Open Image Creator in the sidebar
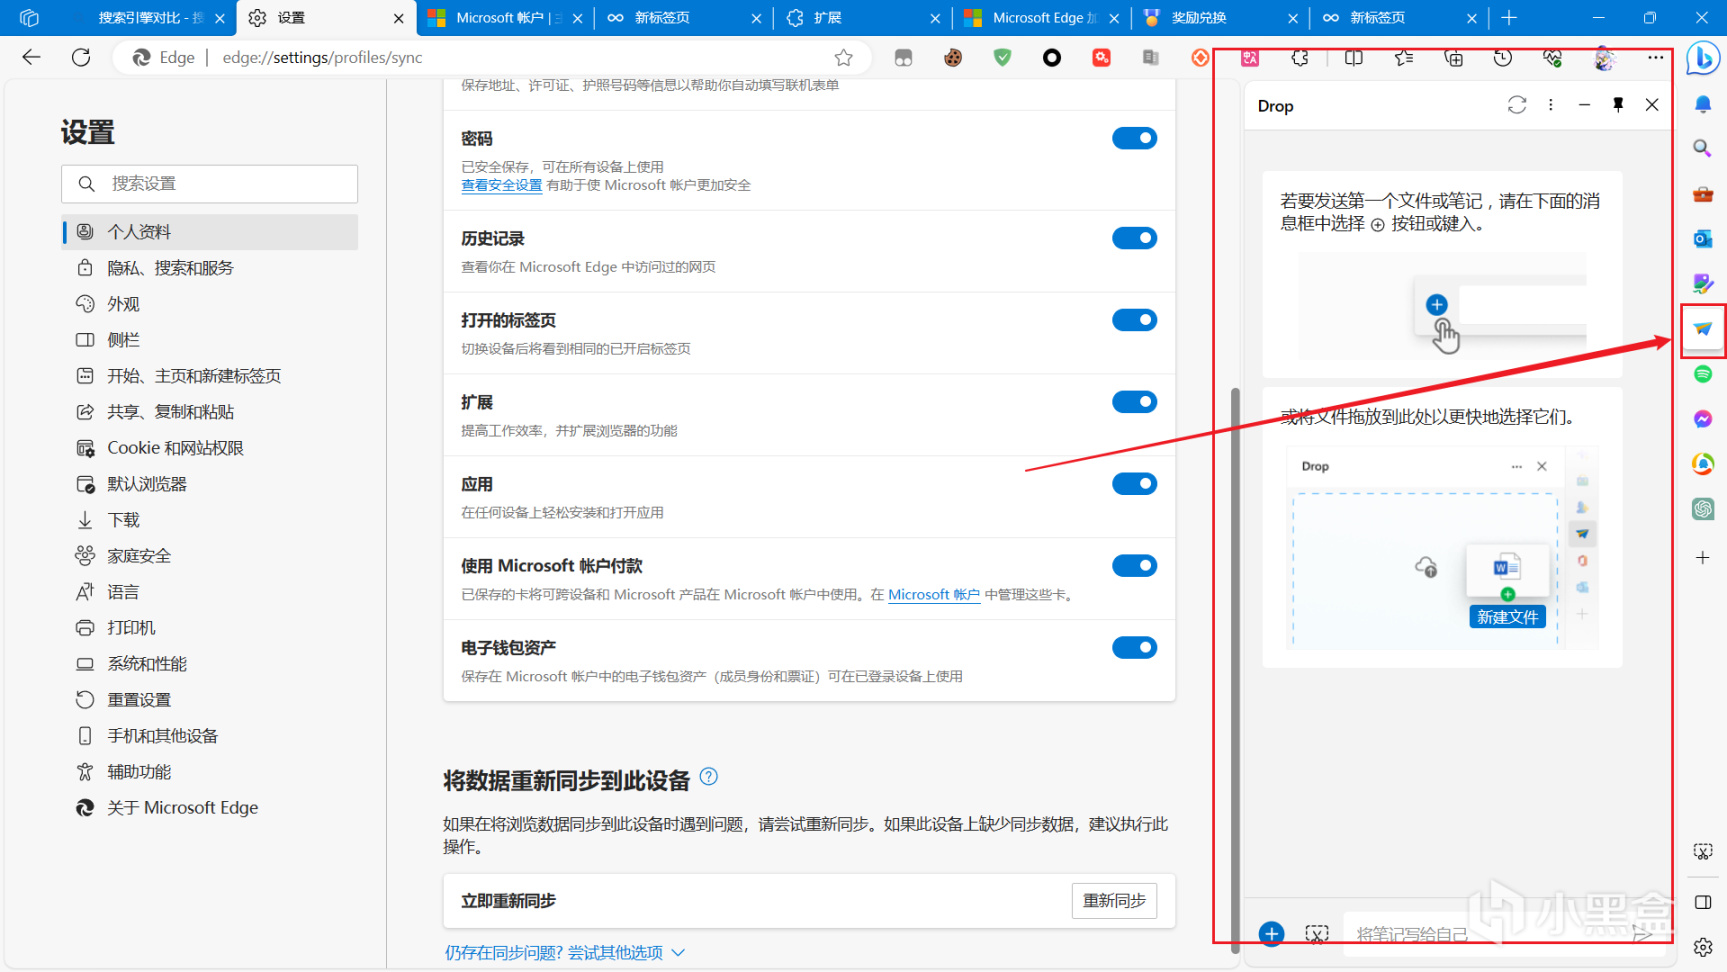The width and height of the screenshot is (1727, 972). pyautogui.click(x=1703, y=284)
